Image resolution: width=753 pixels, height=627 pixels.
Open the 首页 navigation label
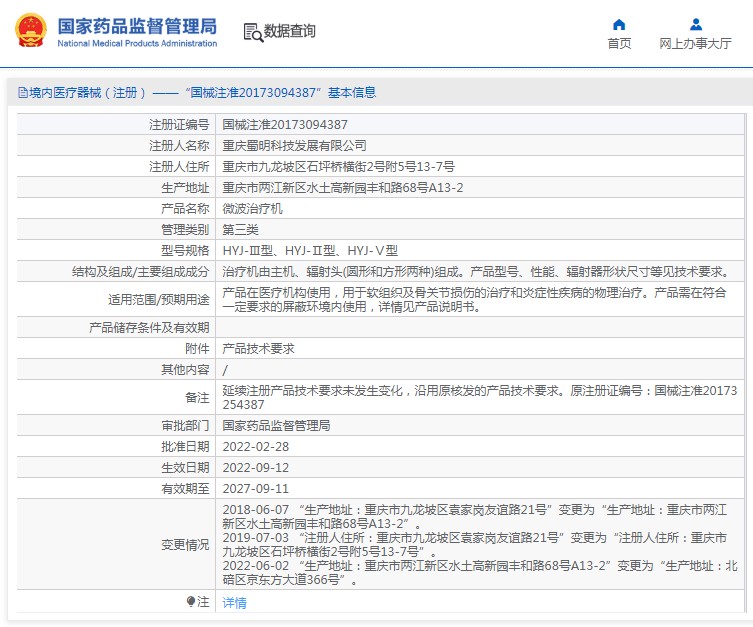click(619, 44)
